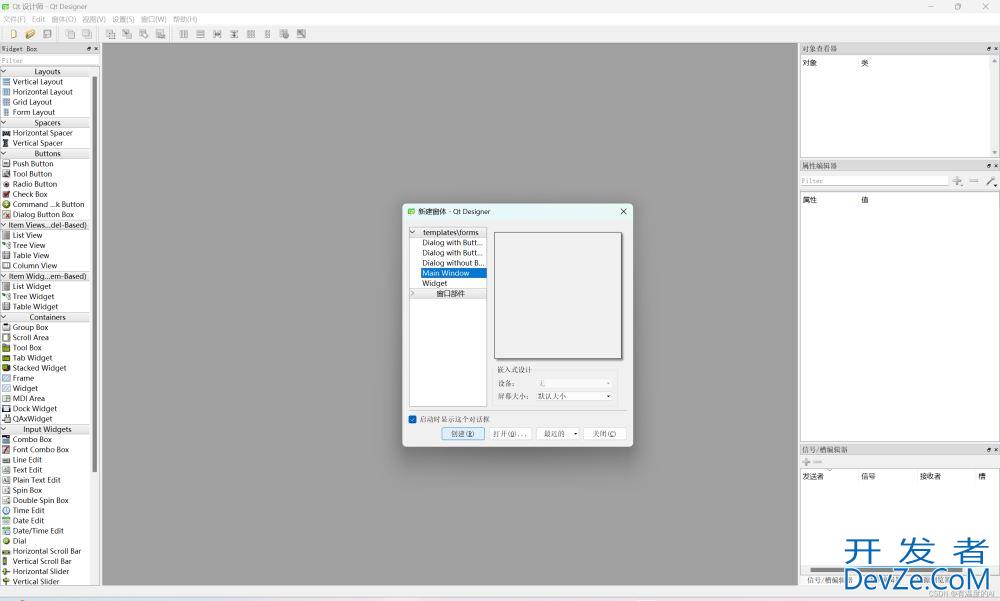Select the Edit Signals/Slots mode icon
The width and height of the screenshot is (1000, 601).
tap(127, 34)
